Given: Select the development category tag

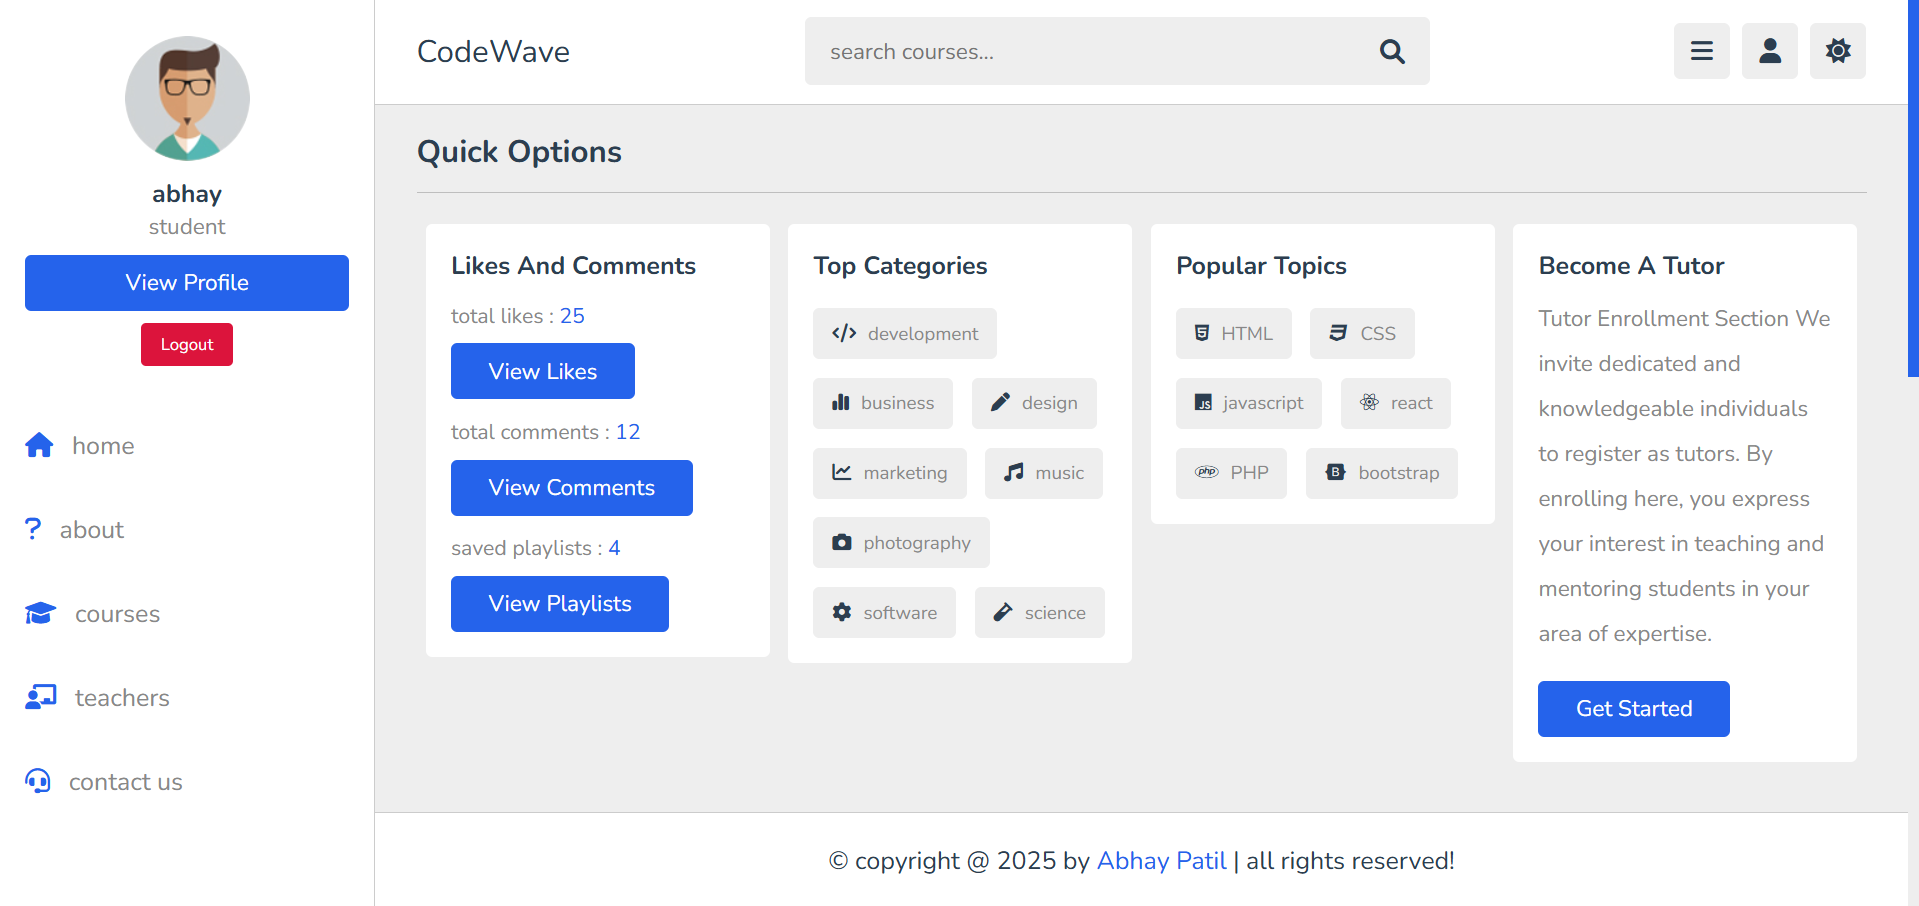Looking at the screenshot, I should [x=904, y=334].
